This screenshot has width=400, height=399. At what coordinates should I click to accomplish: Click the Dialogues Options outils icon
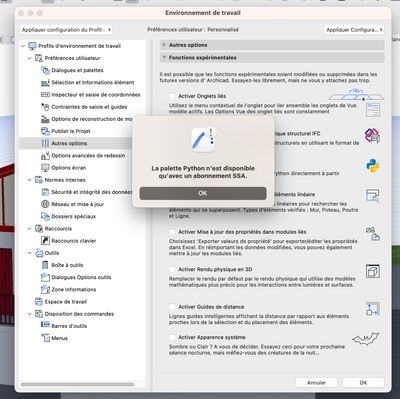click(x=45, y=277)
